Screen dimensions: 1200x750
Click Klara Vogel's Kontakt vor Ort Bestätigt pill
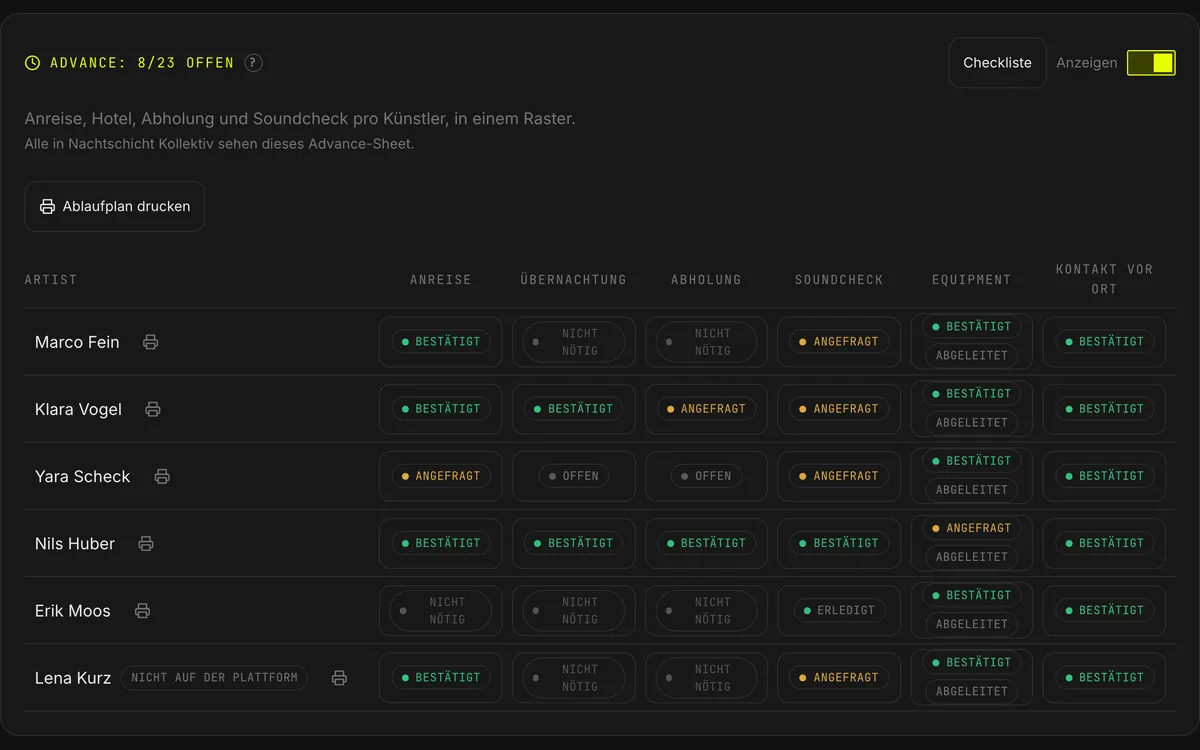click(1104, 409)
